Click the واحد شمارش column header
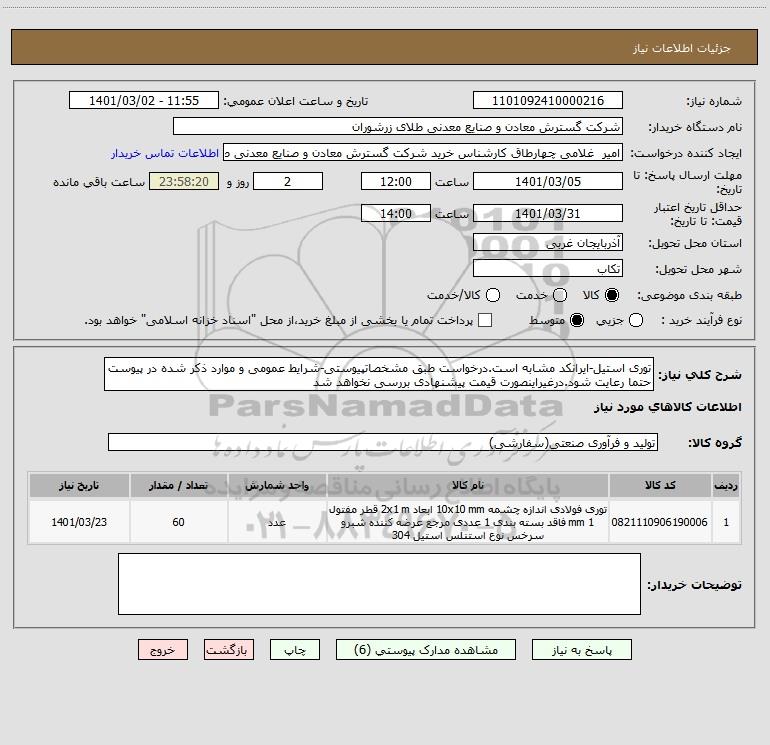This screenshot has width=770, height=745. point(277,486)
